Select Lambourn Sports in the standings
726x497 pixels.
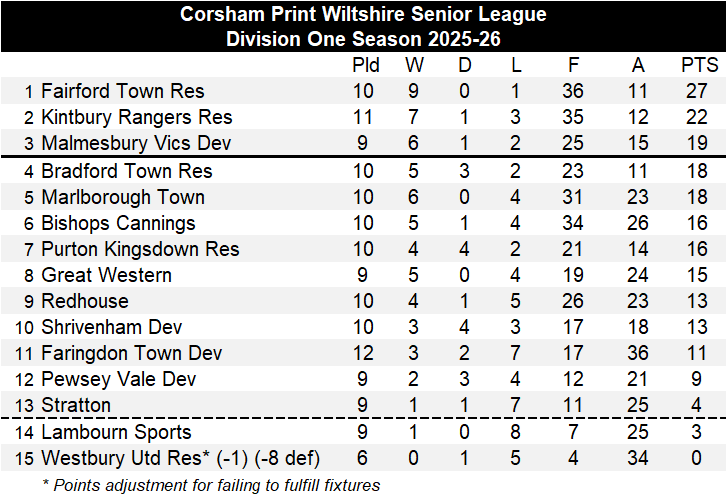coord(116,433)
